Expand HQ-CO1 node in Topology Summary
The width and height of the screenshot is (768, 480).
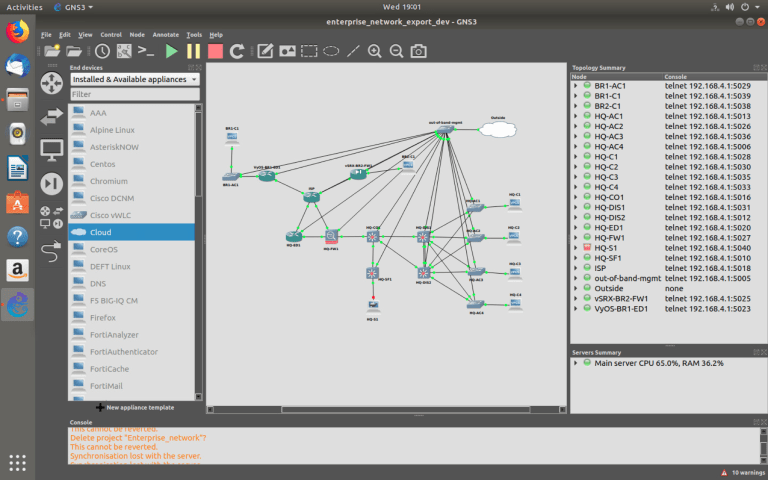coord(576,197)
